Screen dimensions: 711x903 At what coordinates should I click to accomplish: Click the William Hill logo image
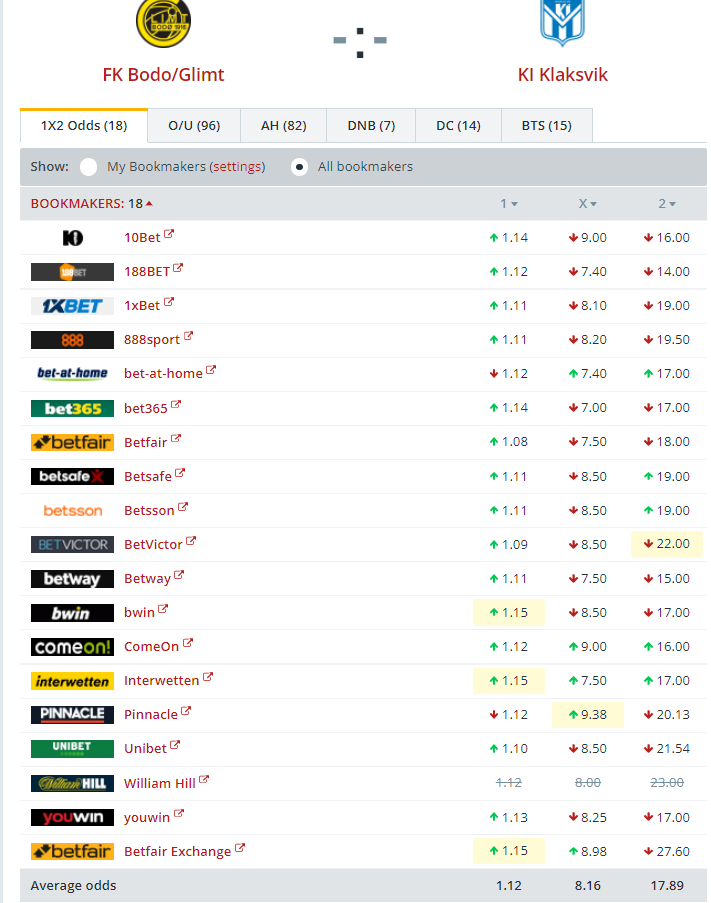point(73,783)
